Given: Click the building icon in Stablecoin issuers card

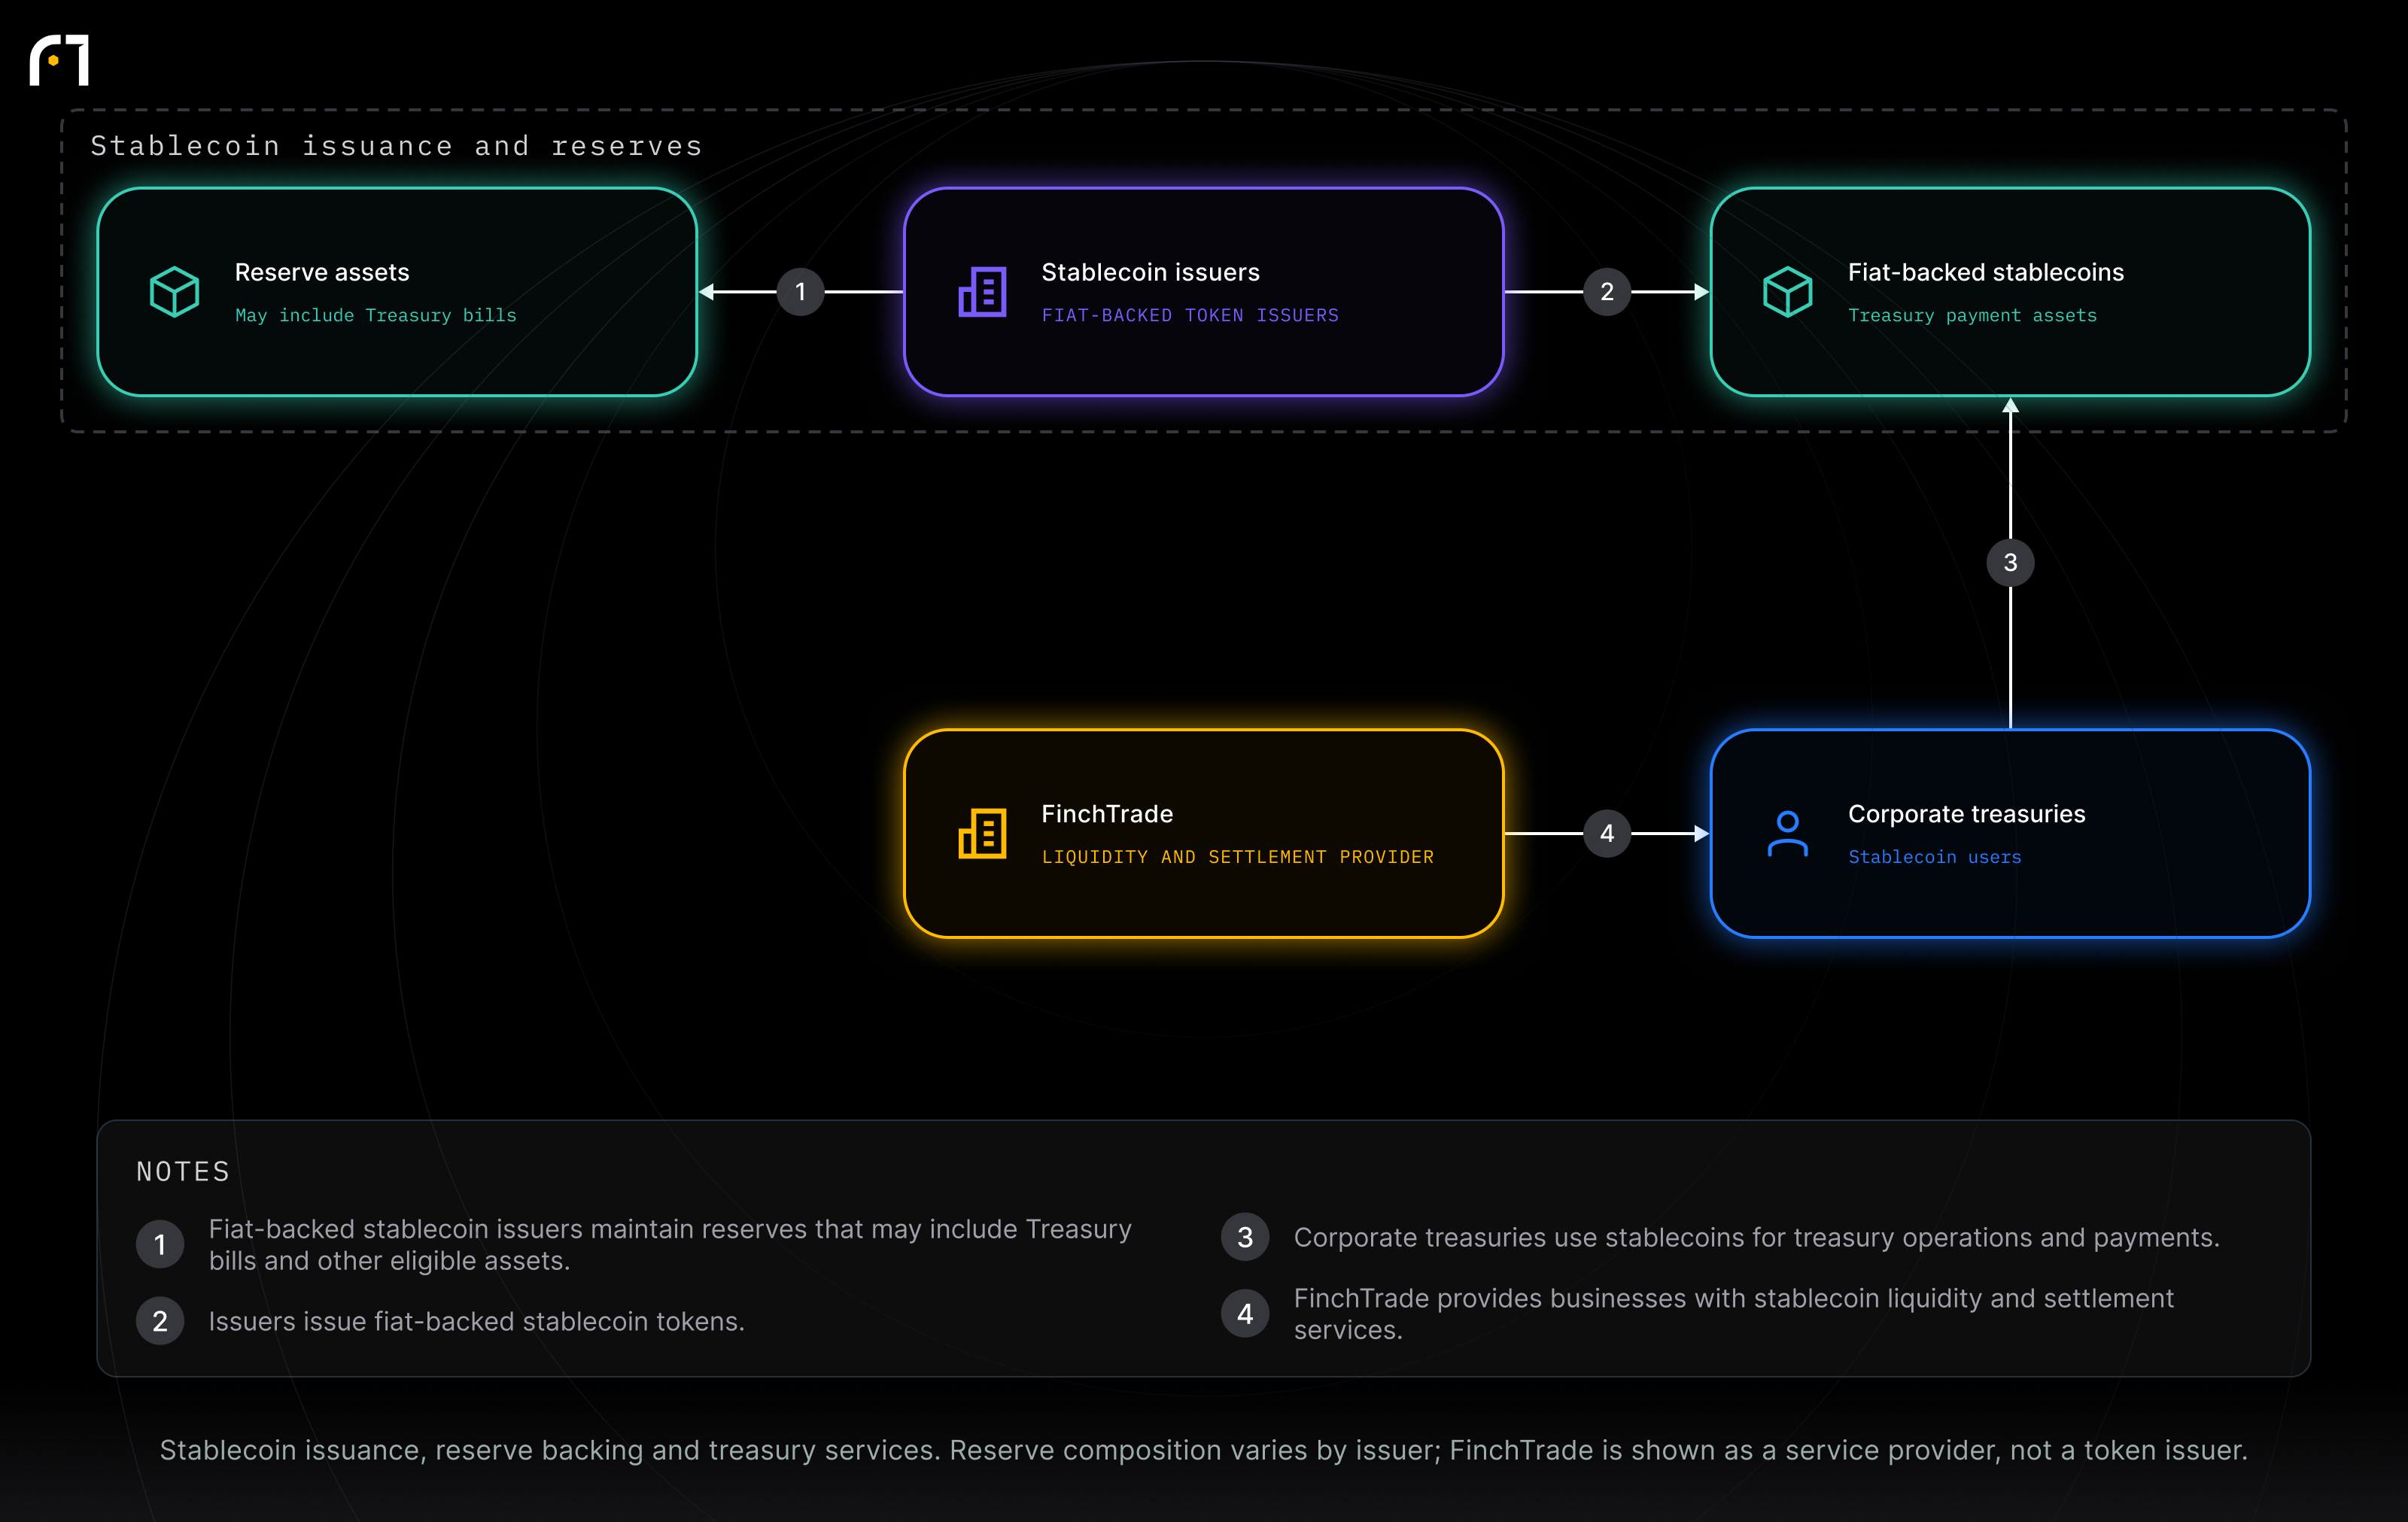Looking at the screenshot, I should pos(982,292).
